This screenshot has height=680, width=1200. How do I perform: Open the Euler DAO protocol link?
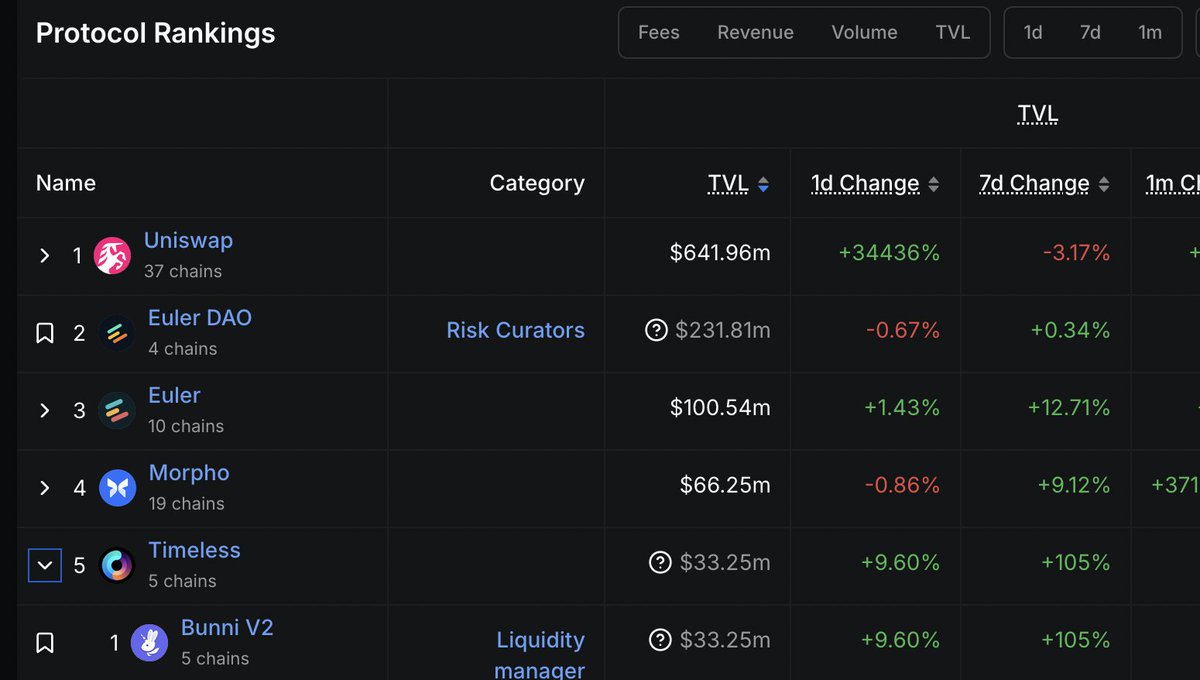click(x=200, y=318)
